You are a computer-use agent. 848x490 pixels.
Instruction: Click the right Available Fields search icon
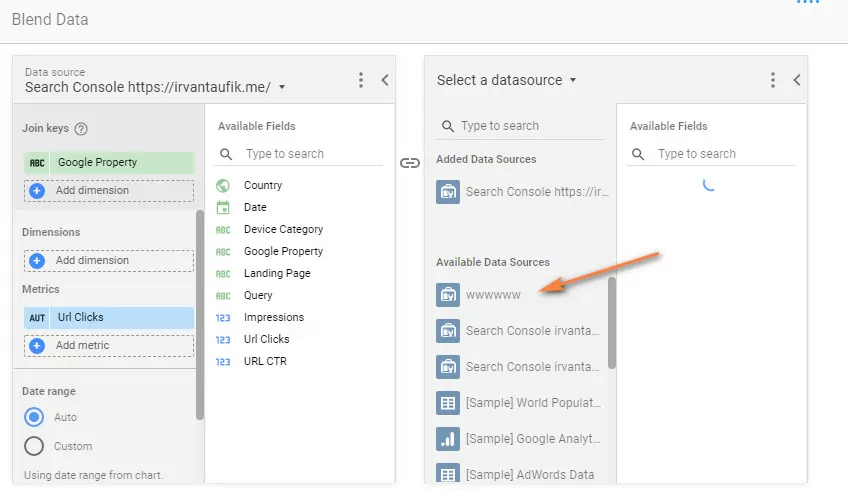(x=638, y=154)
